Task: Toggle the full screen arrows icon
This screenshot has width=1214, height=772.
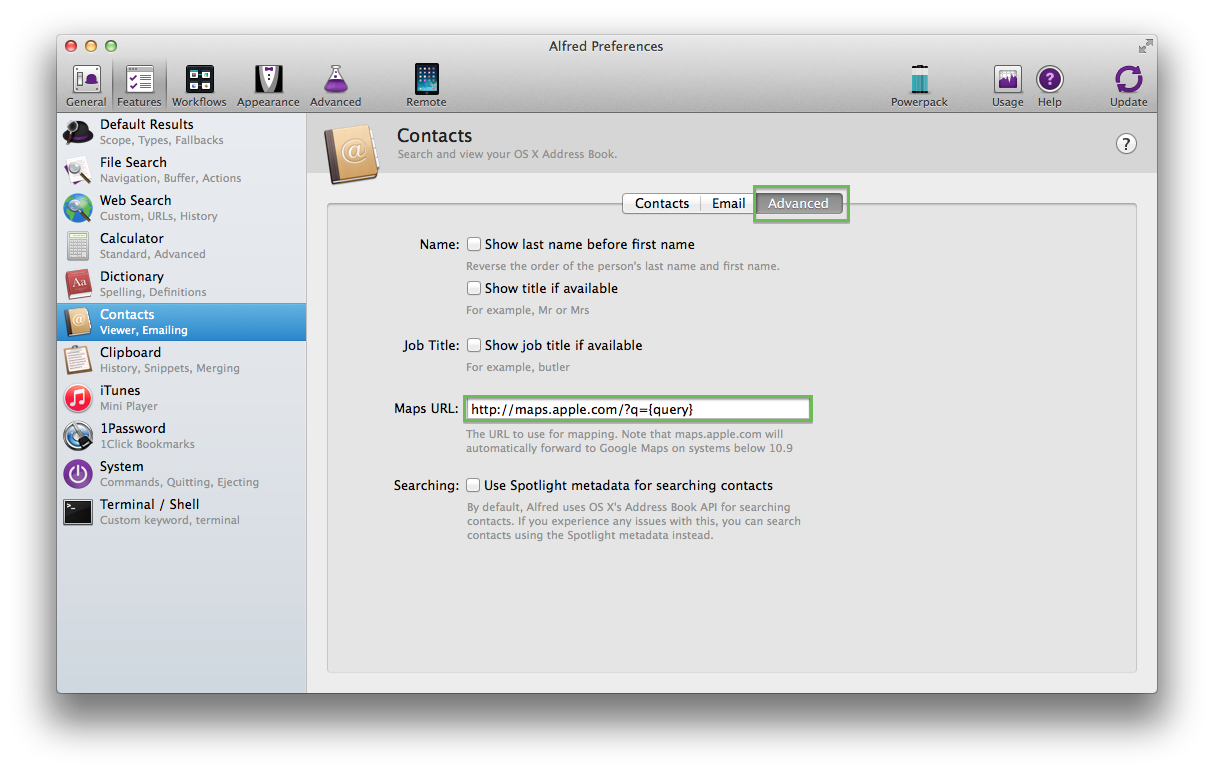Action: pyautogui.click(x=1145, y=46)
